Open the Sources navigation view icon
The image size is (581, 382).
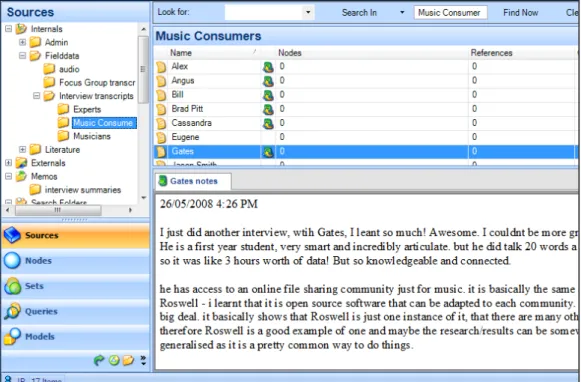(12, 235)
